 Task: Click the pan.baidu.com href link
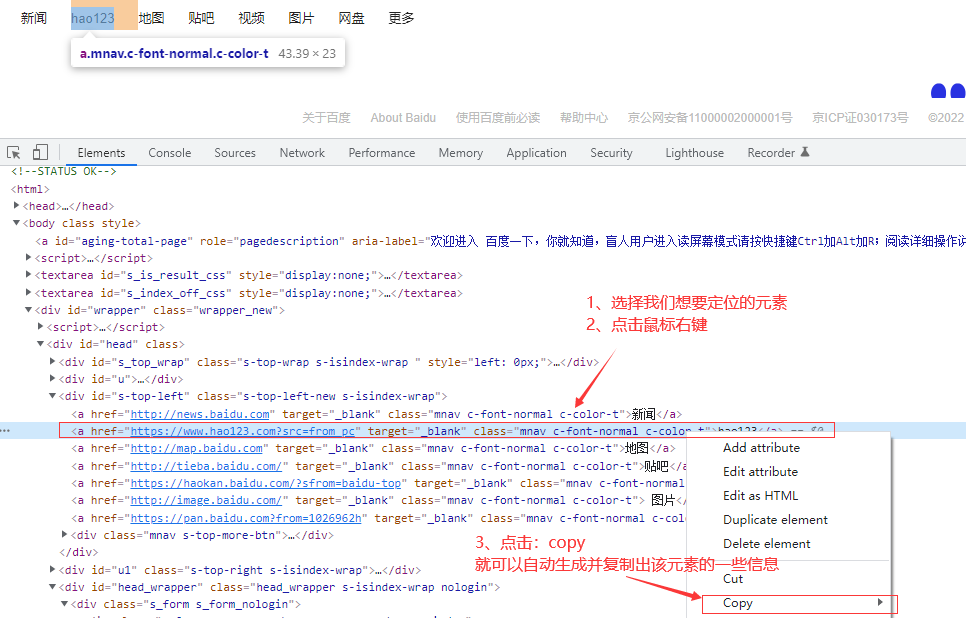[246, 518]
